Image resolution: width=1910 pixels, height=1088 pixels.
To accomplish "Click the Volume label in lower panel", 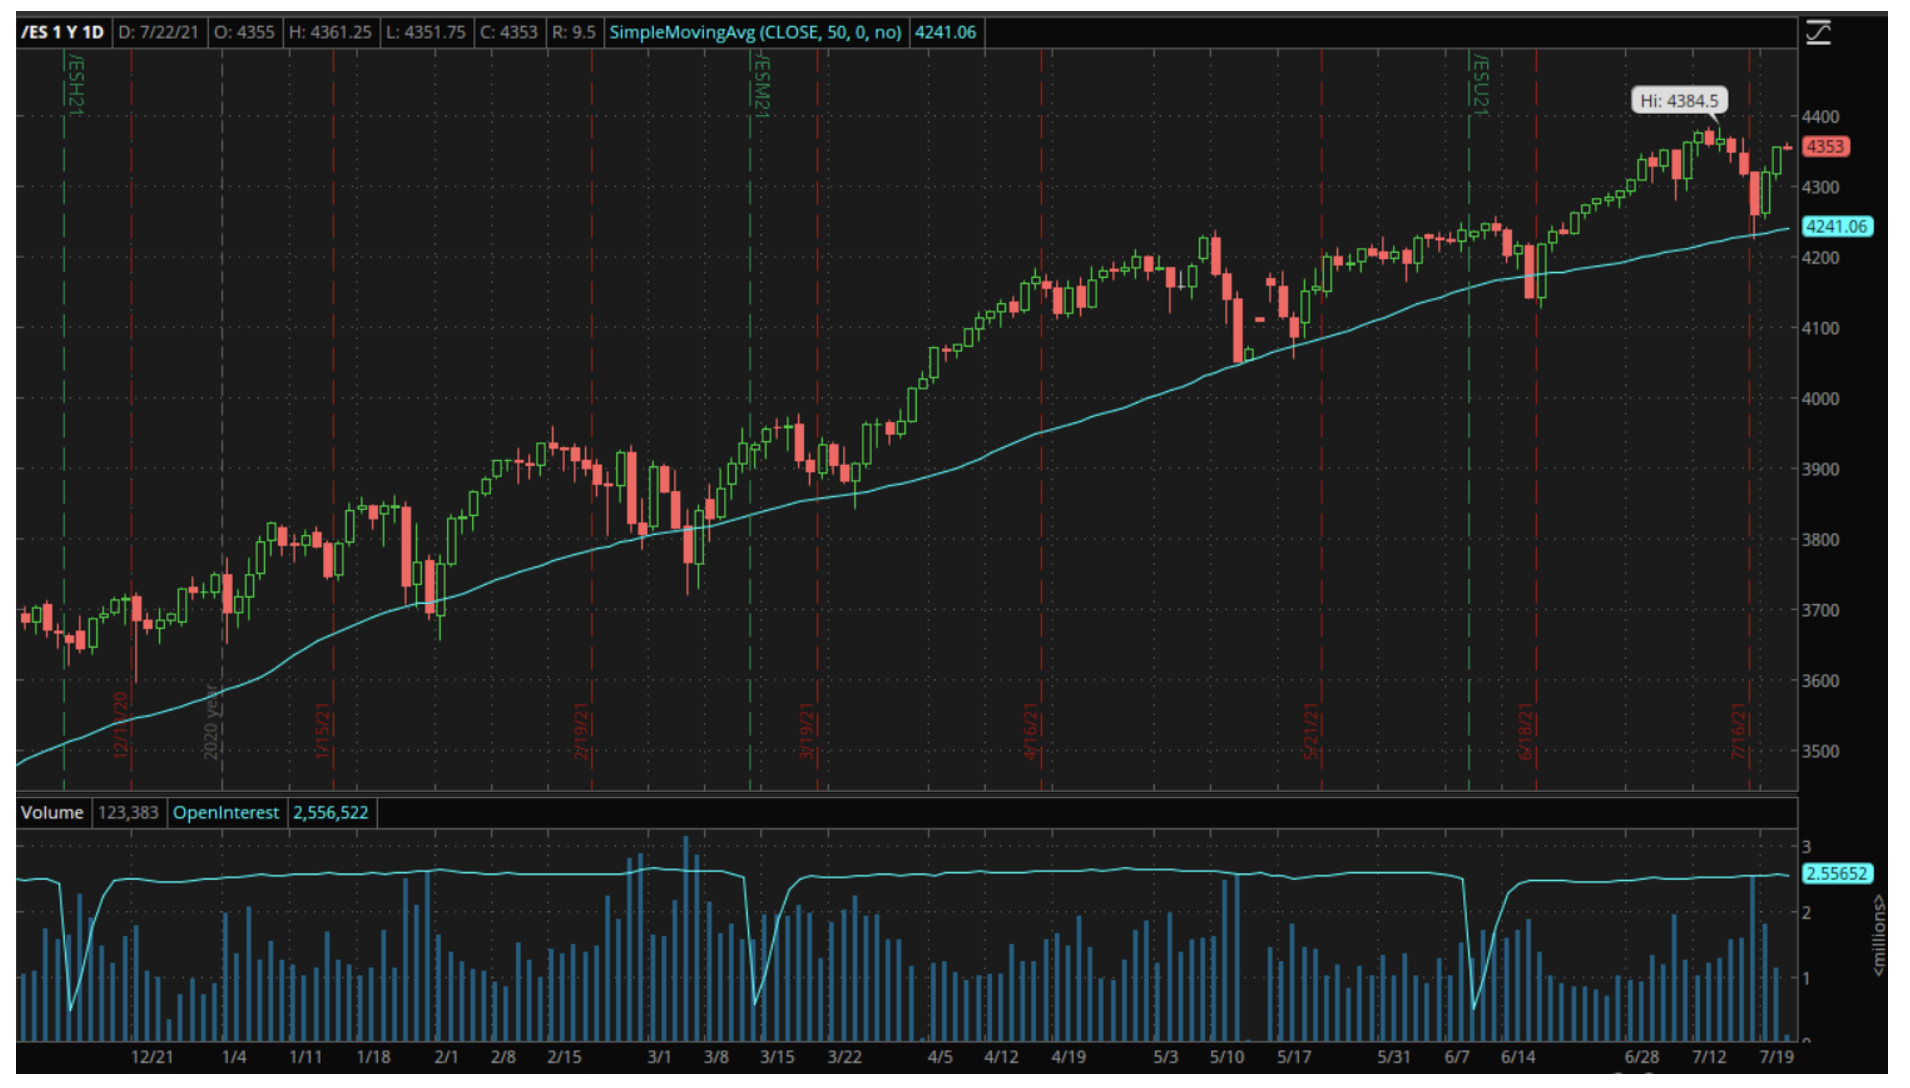I will [52, 813].
